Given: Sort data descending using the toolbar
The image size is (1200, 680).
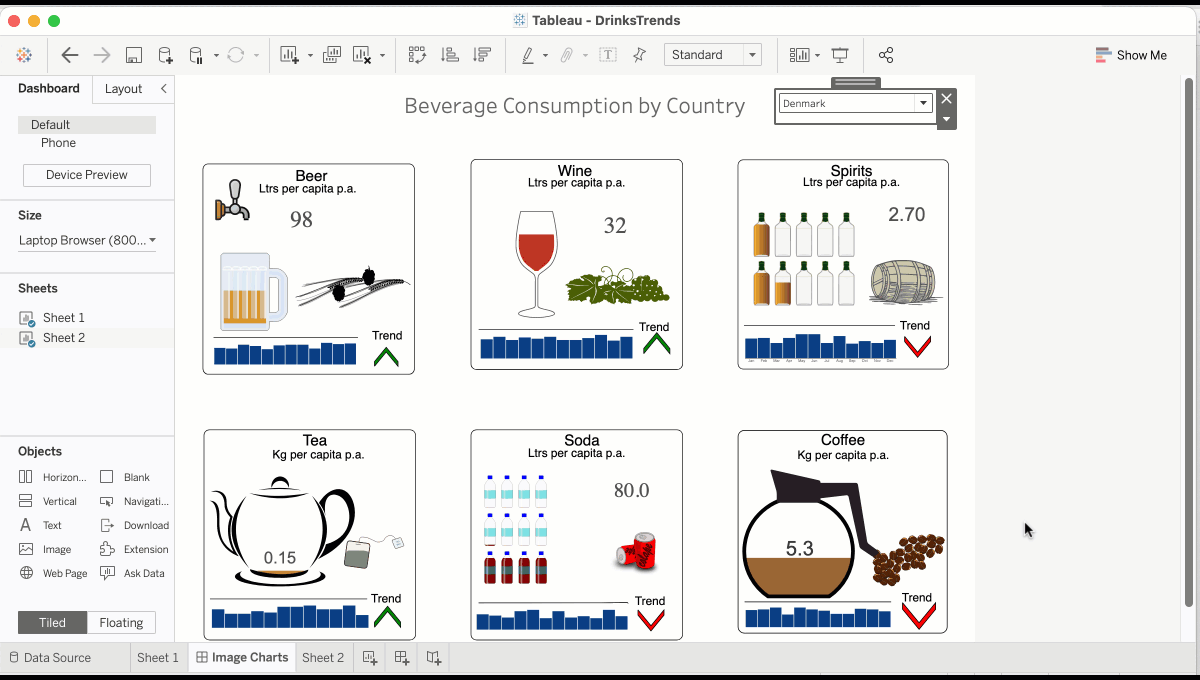Looking at the screenshot, I should coord(483,55).
